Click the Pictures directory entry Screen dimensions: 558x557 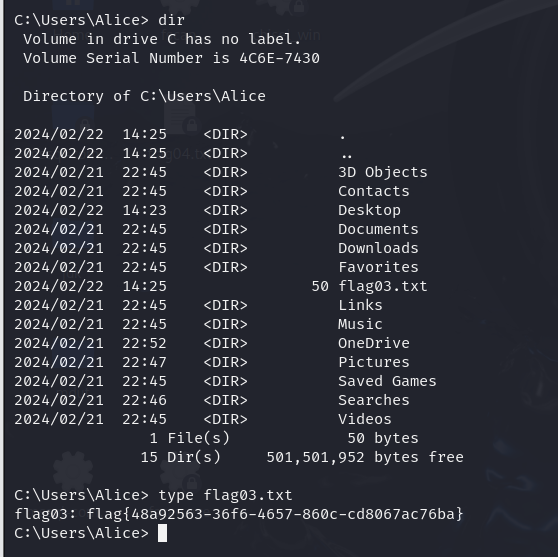point(374,362)
